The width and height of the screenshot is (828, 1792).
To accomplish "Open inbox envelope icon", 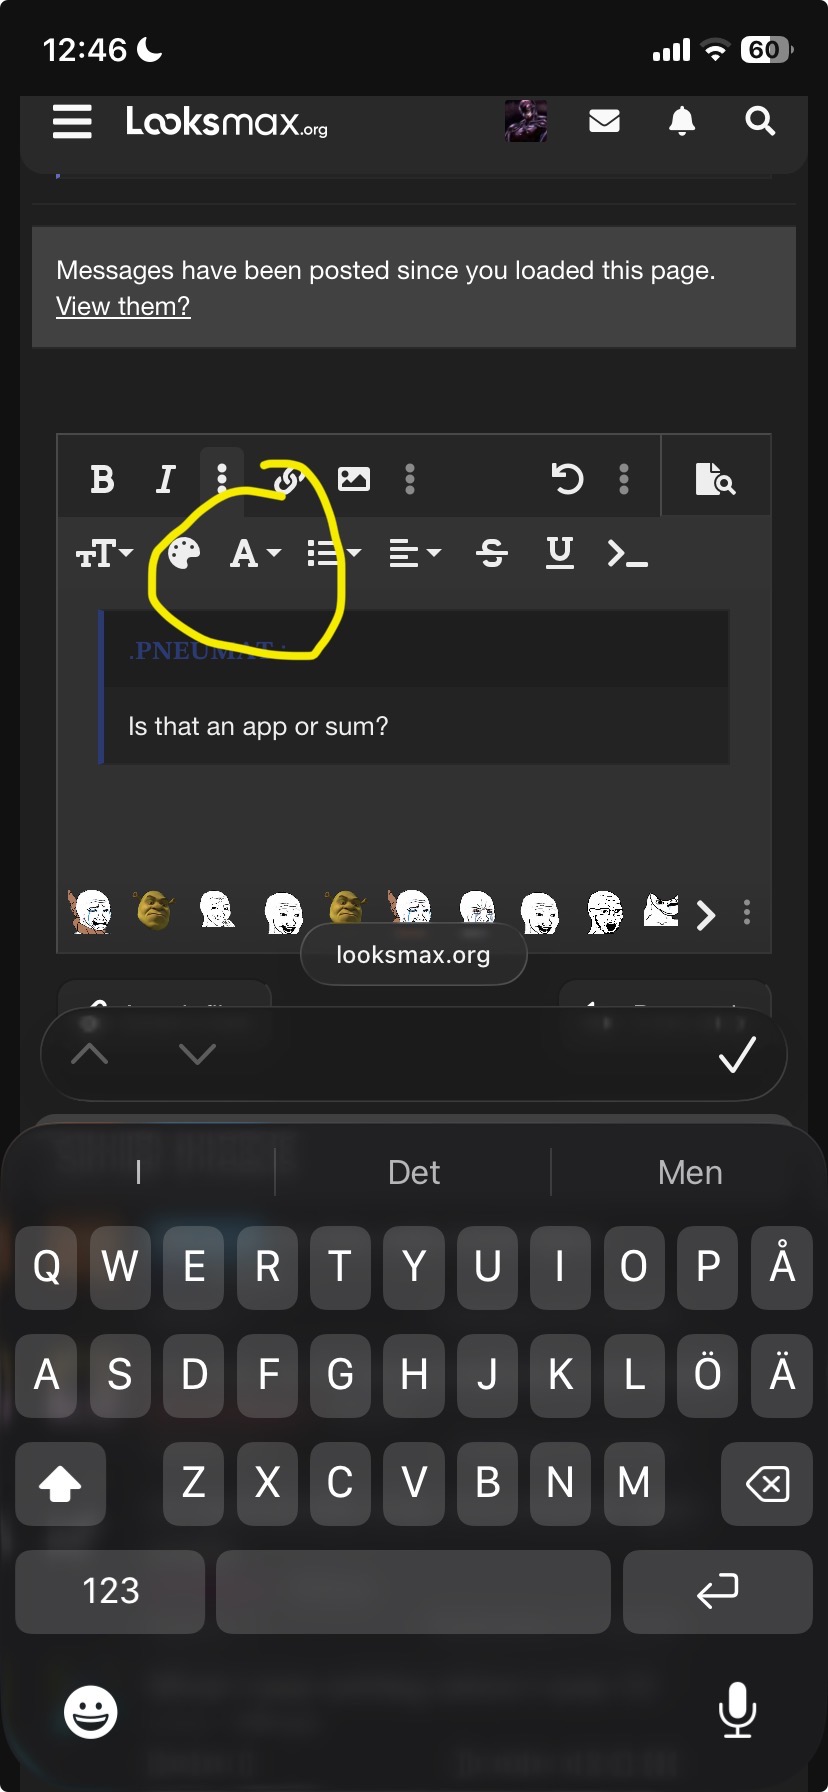I will (x=604, y=121).
